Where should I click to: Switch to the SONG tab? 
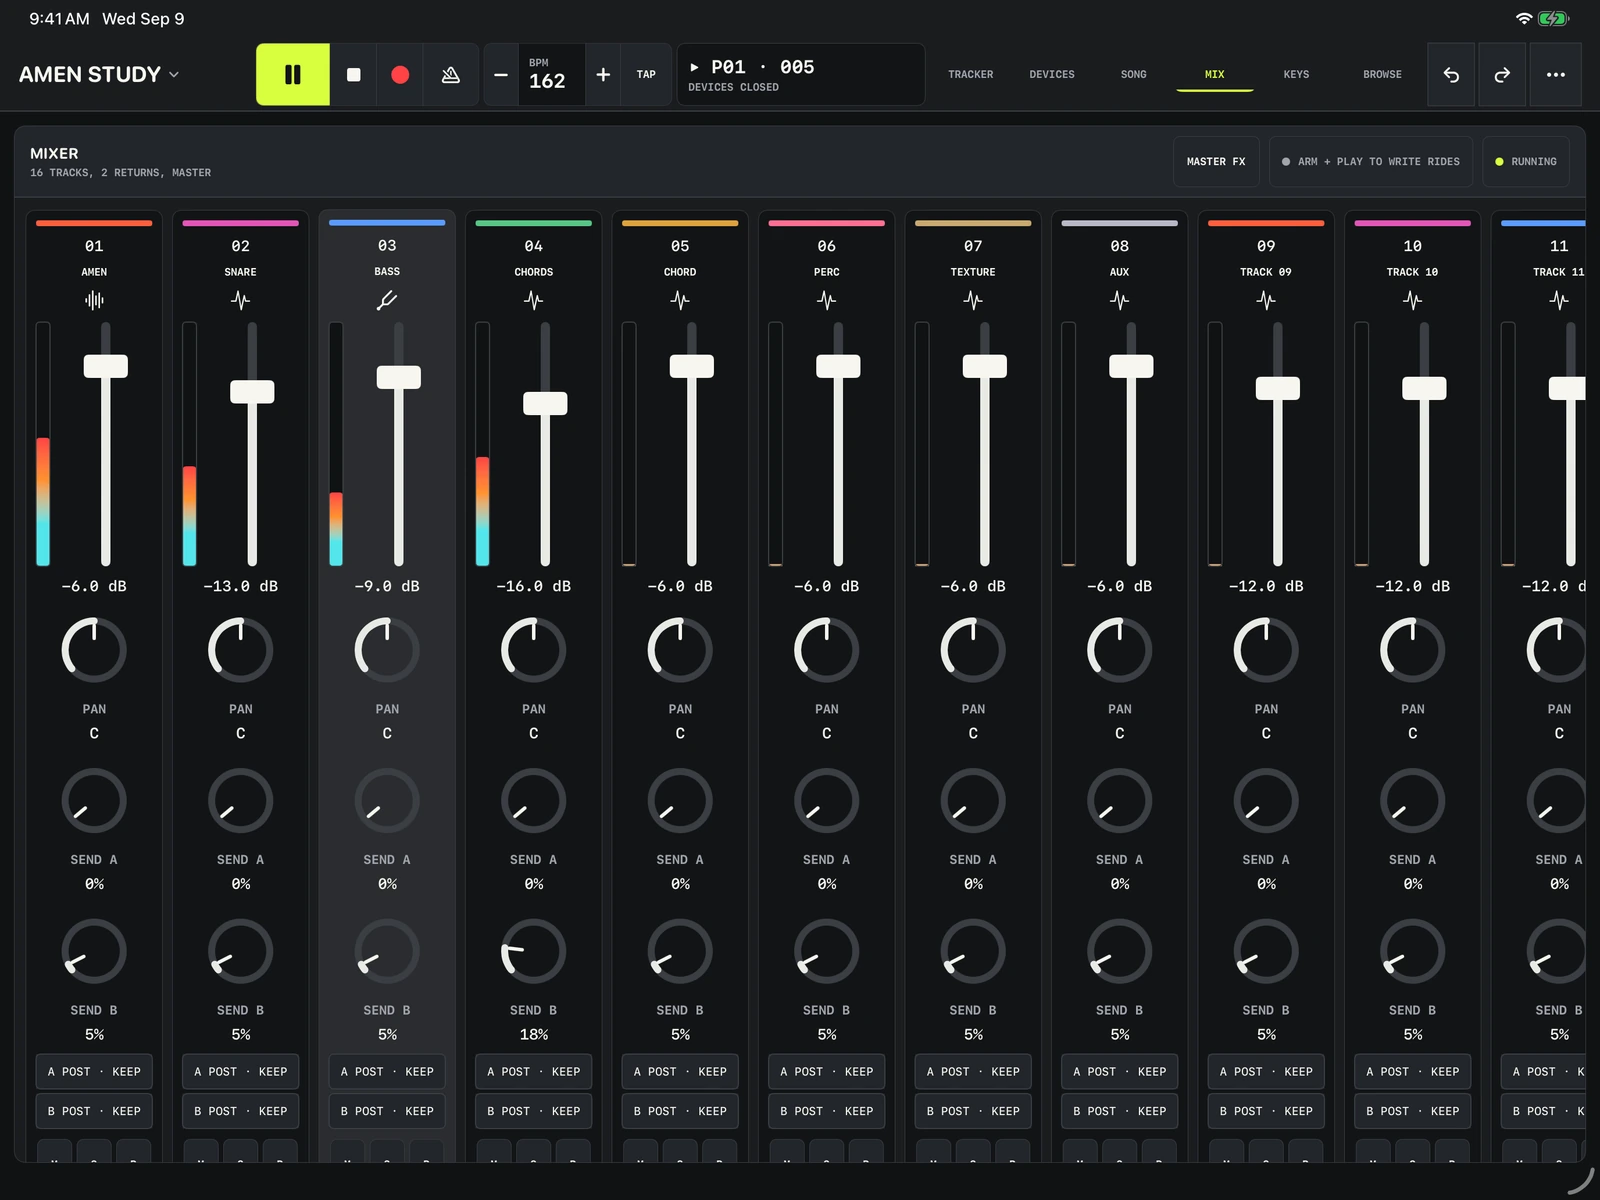[1134, 74]
